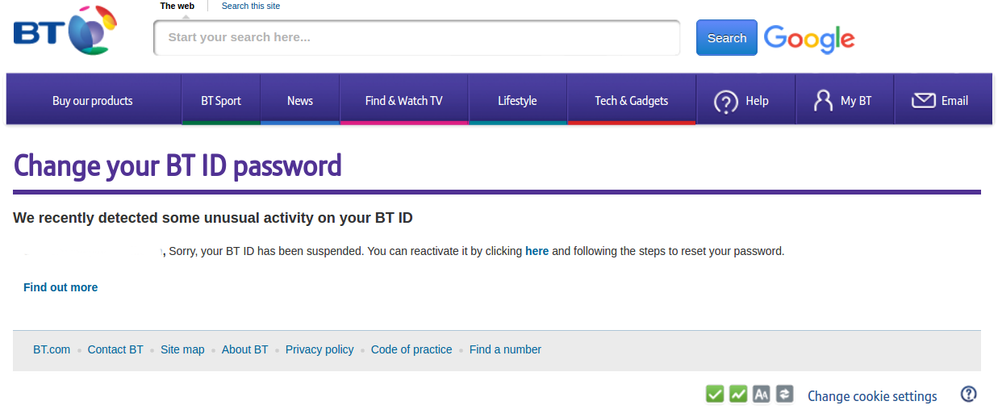998x410 pixels.
Task: Click the Google logo
Action: pos(809,39)
